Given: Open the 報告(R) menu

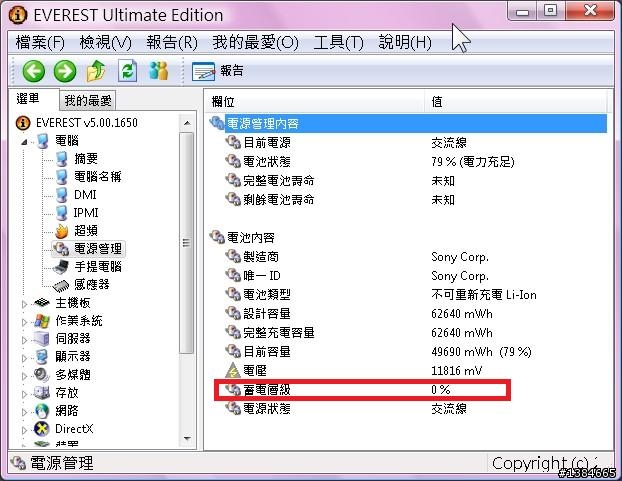Looking at the screenshot, I should (172, 42).
